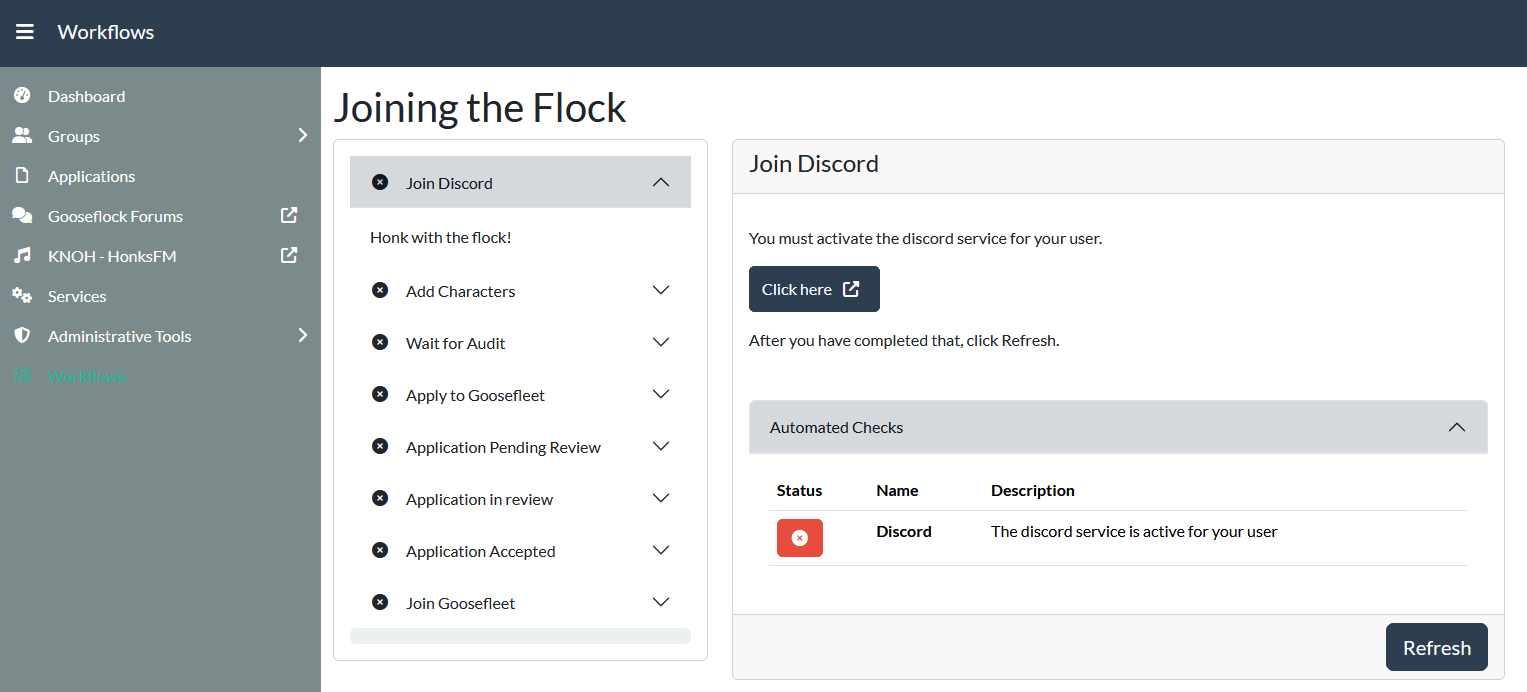Select the Apply to Goosefleet step label

(475, 395)
